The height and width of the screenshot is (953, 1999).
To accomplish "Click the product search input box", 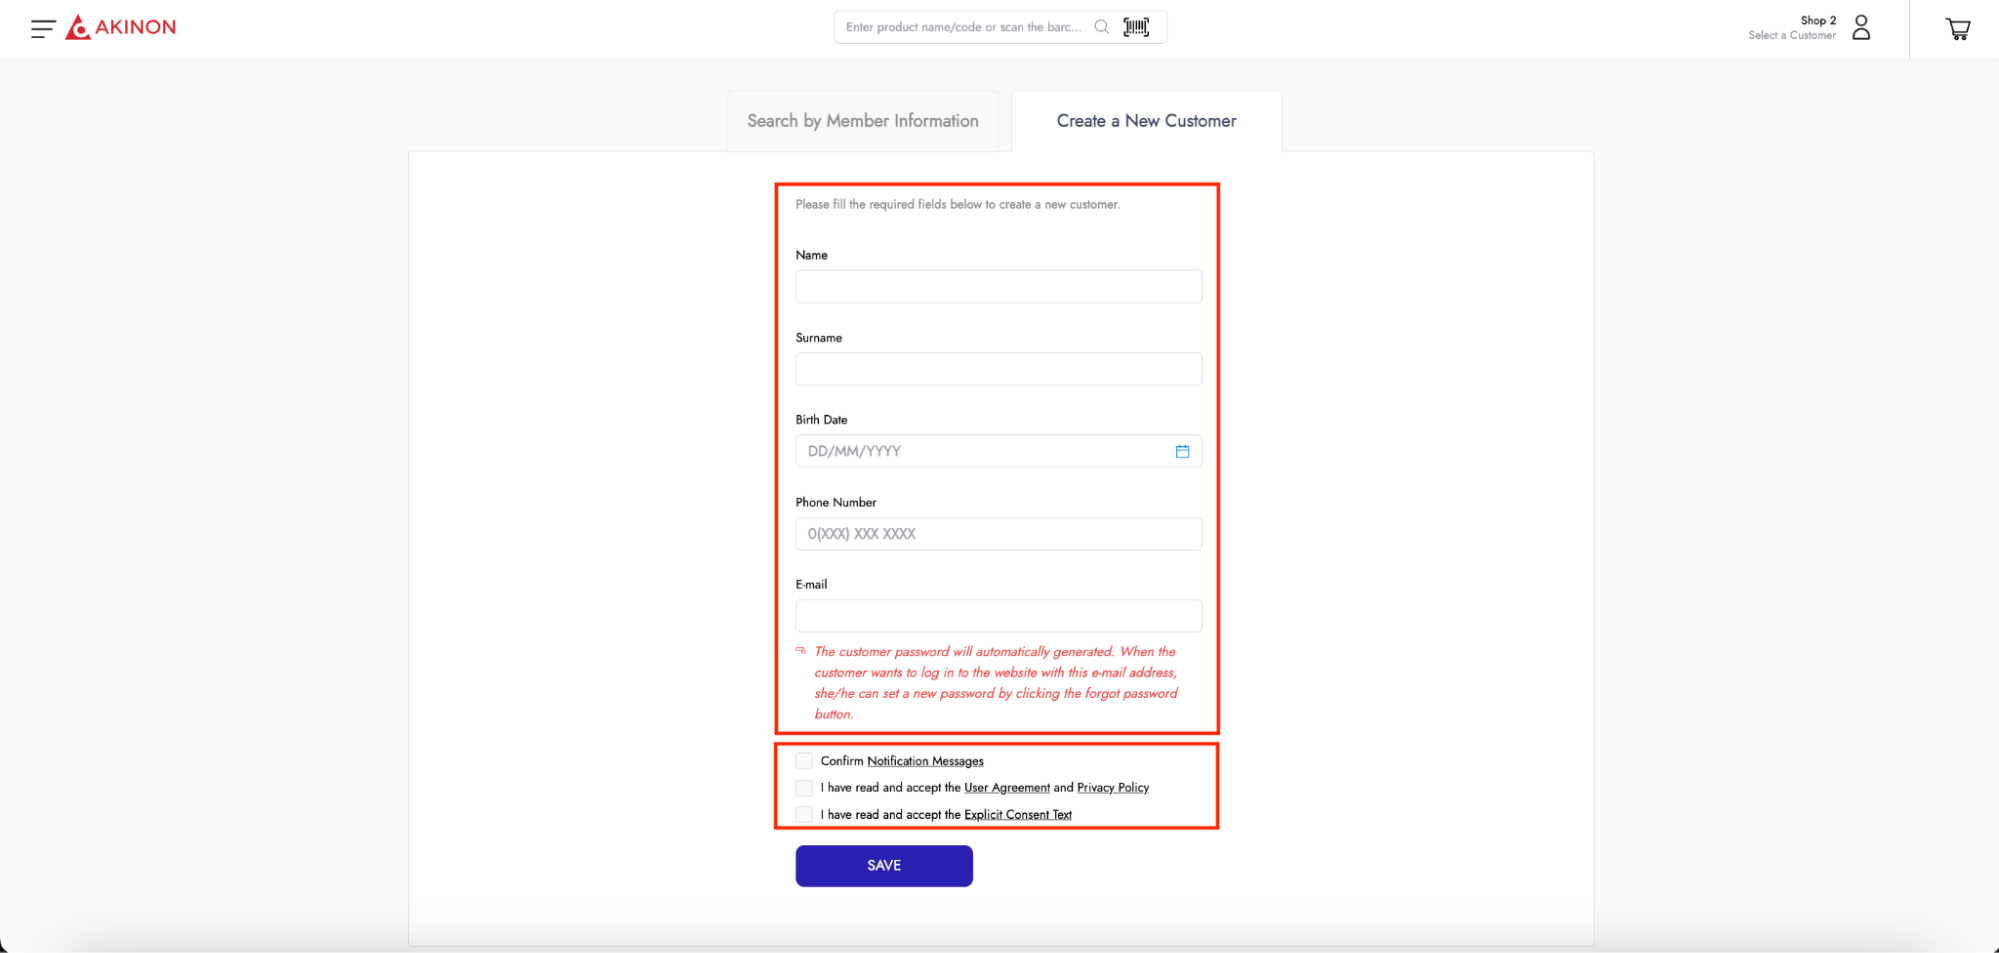I will [963, 27].
